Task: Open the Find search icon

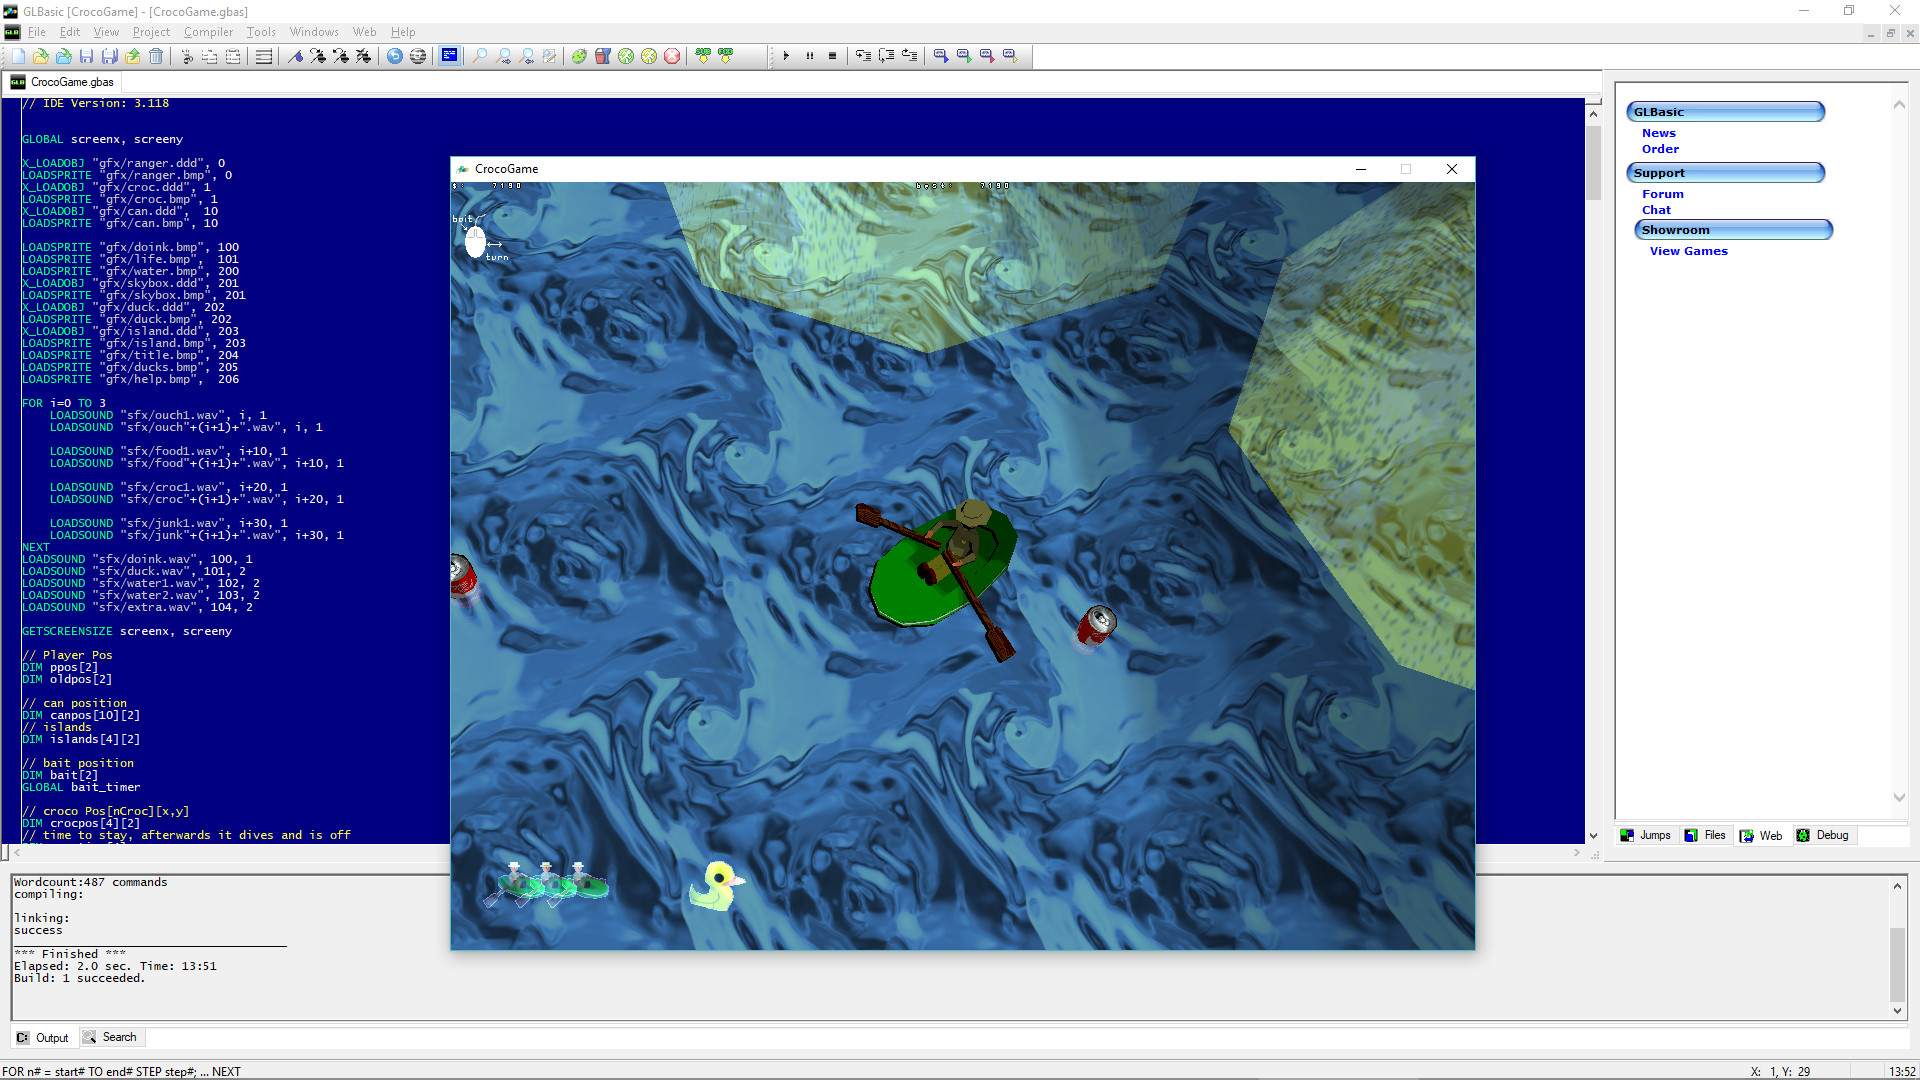Action: 479,56
